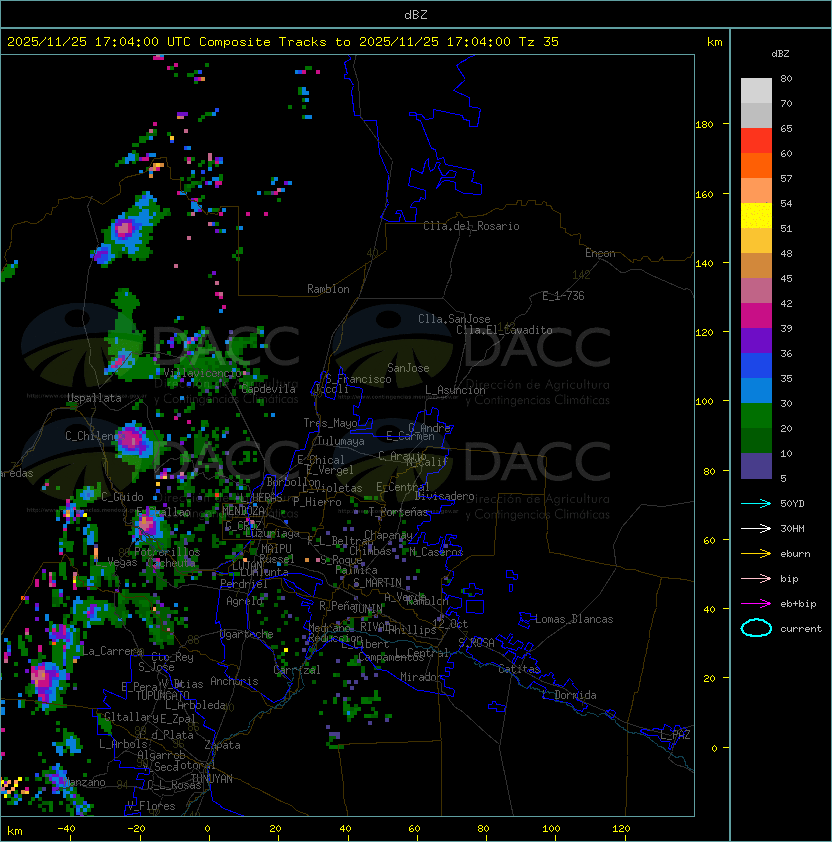Click the yellow eburn arrow in legend
The image size is (832, 842).
756,554
